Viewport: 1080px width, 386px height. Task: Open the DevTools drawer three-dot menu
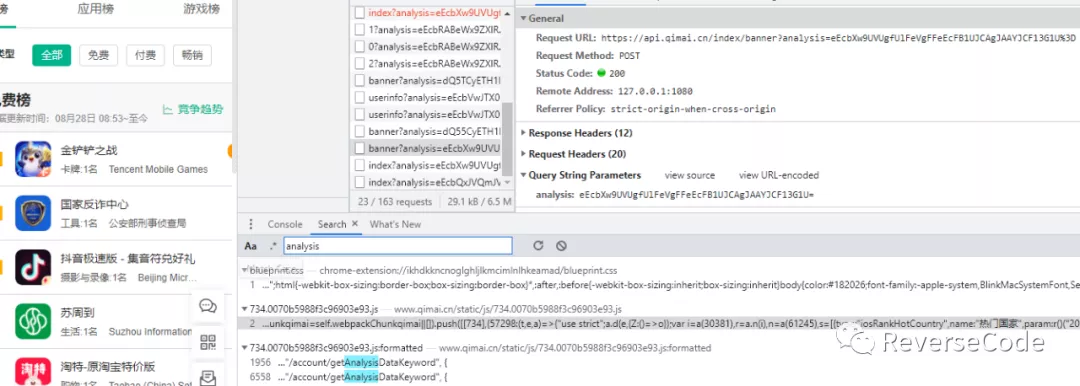(x=251, y=224)
